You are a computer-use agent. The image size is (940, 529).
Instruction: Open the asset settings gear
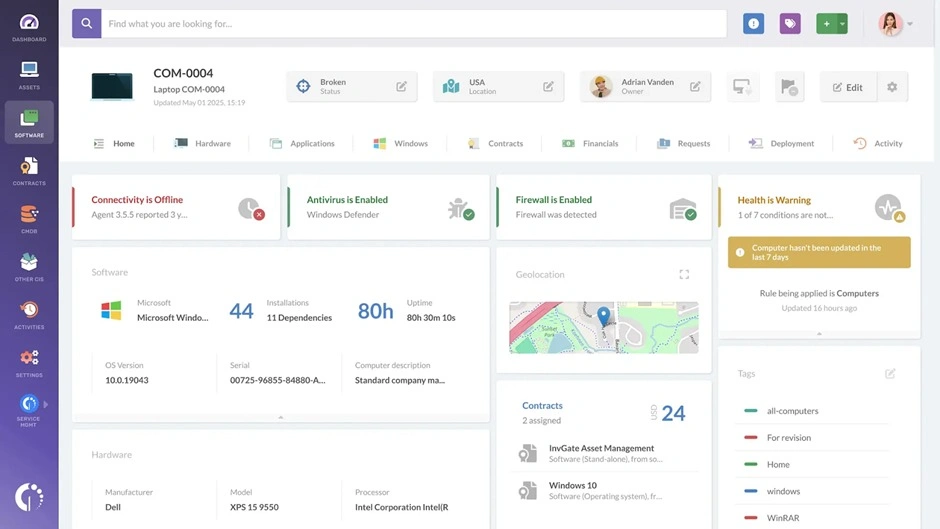click(892, 87)
